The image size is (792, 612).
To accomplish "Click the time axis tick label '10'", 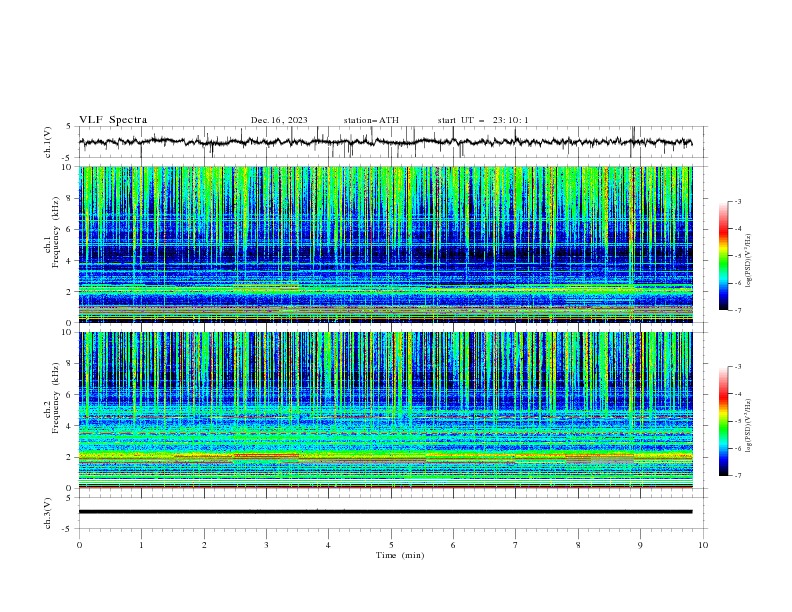I will click(703, 545).
